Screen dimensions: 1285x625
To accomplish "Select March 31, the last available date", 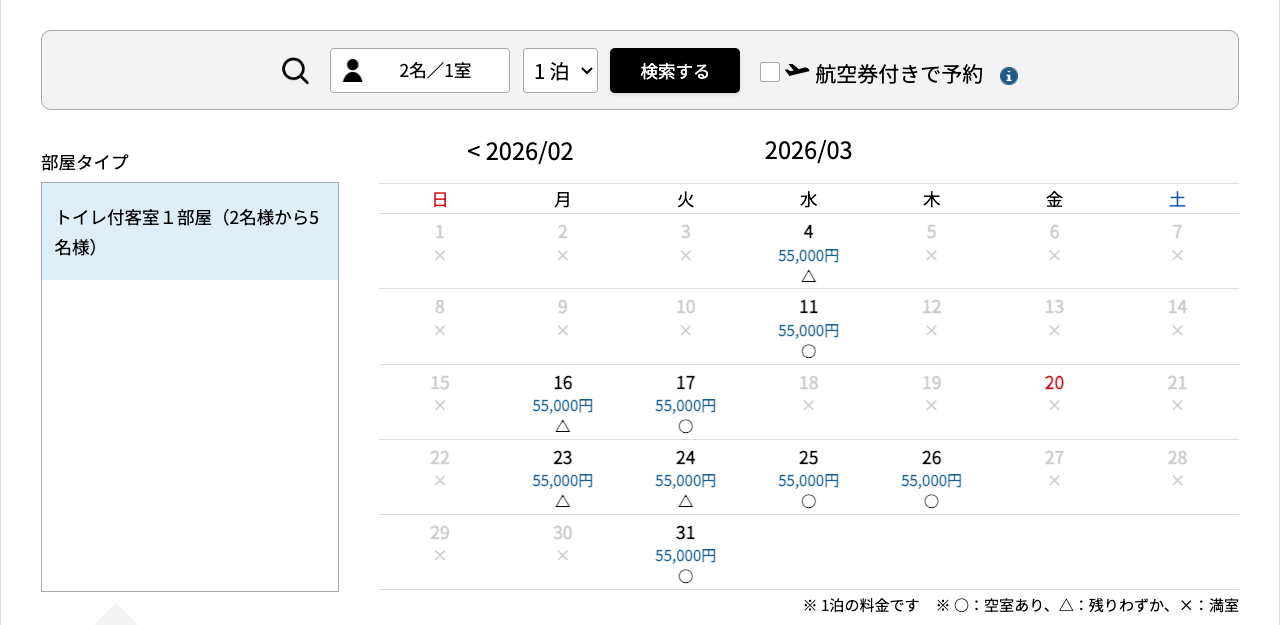I will (685, 555).
